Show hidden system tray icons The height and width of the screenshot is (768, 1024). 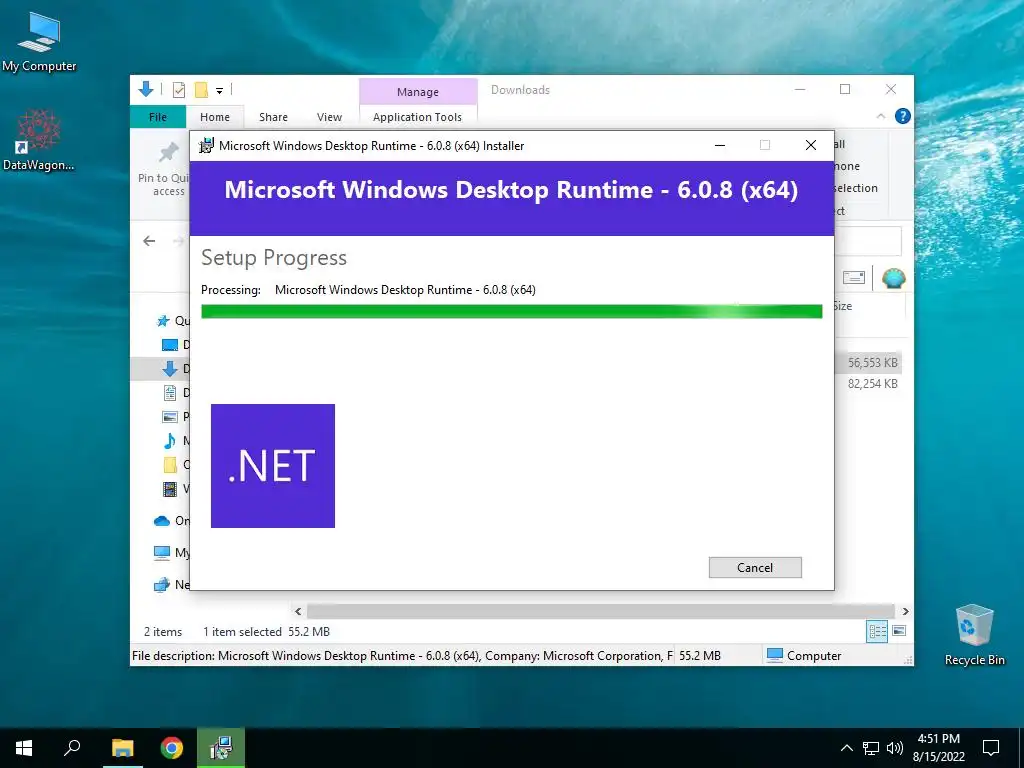tap(846, 748)
